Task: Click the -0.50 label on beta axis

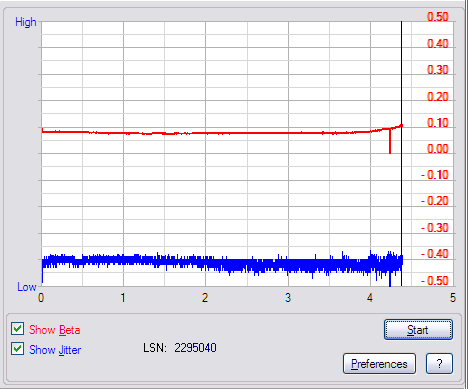Action: click(435, 280)
